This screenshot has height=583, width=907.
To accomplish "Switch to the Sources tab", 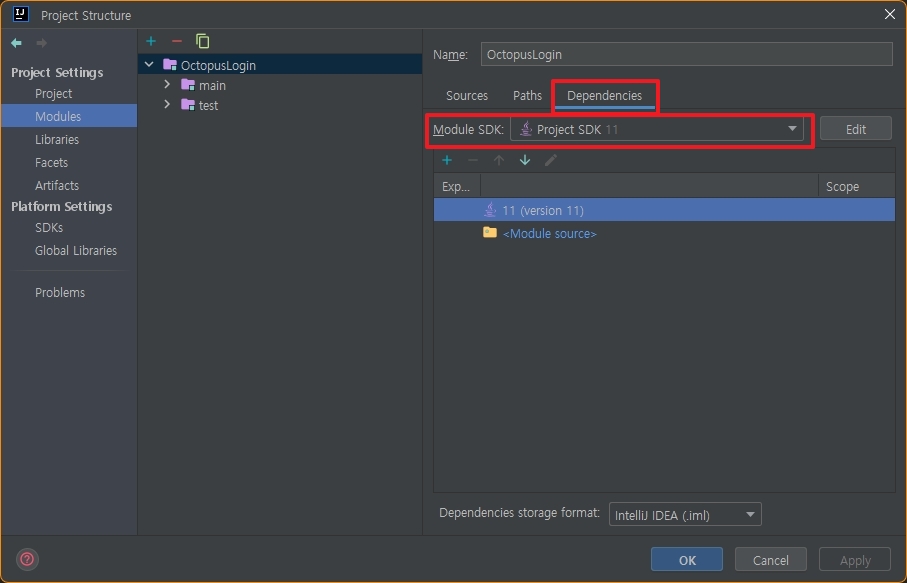I will [x=467, y=95].
